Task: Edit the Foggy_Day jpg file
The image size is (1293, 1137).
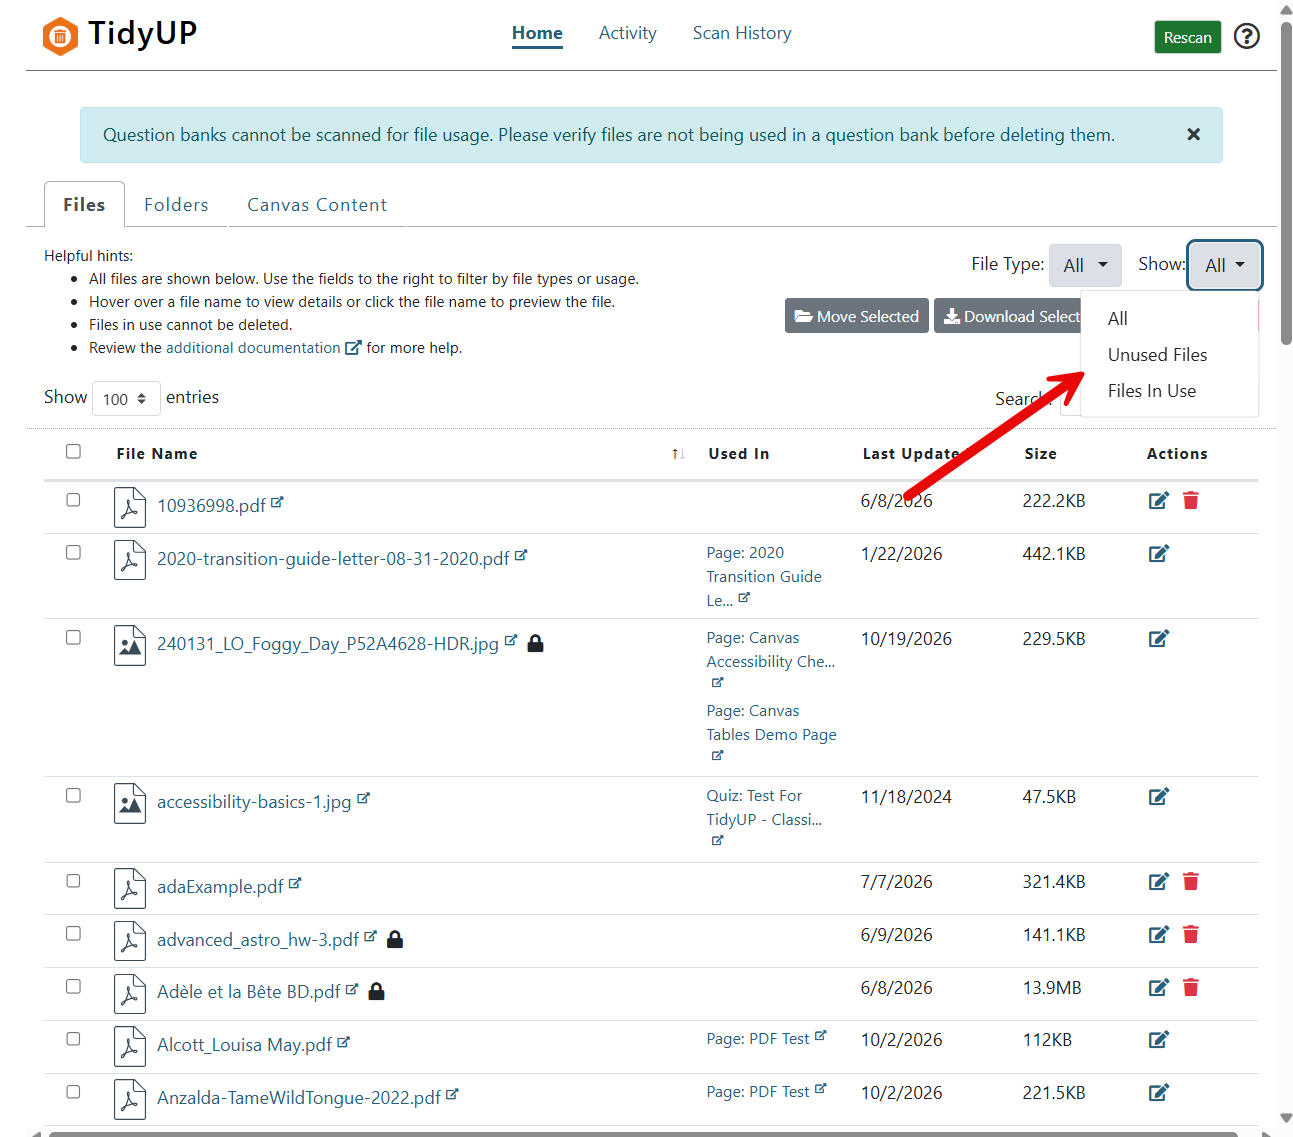Action: (x=1158, y=639)
